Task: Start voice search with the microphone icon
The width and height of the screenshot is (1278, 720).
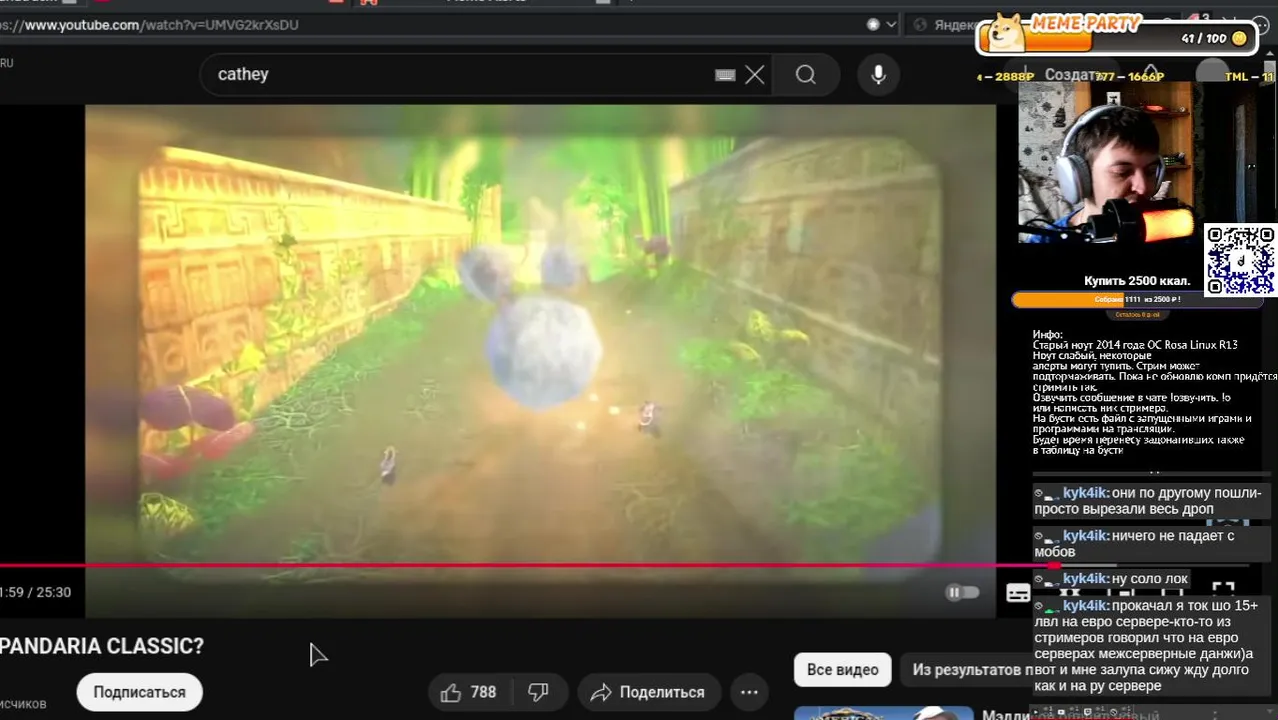Action: (878, 75)
